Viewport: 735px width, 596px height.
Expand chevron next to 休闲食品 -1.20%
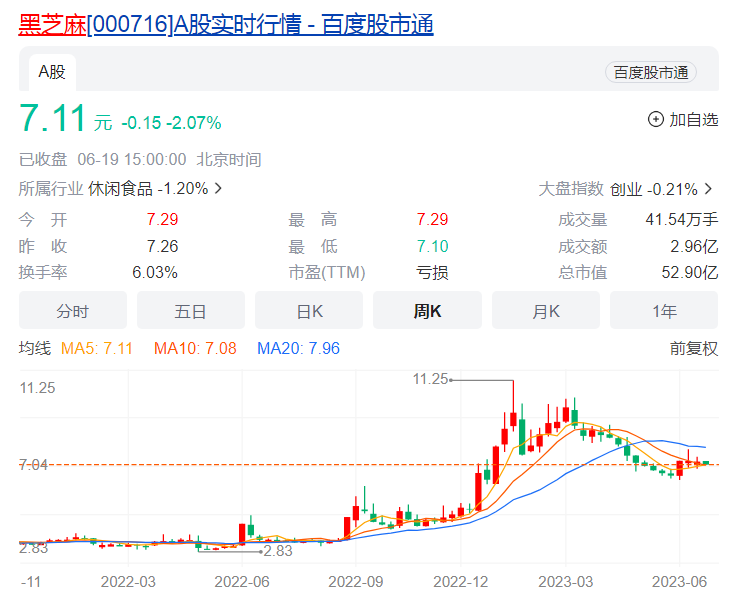pos(218,189)
